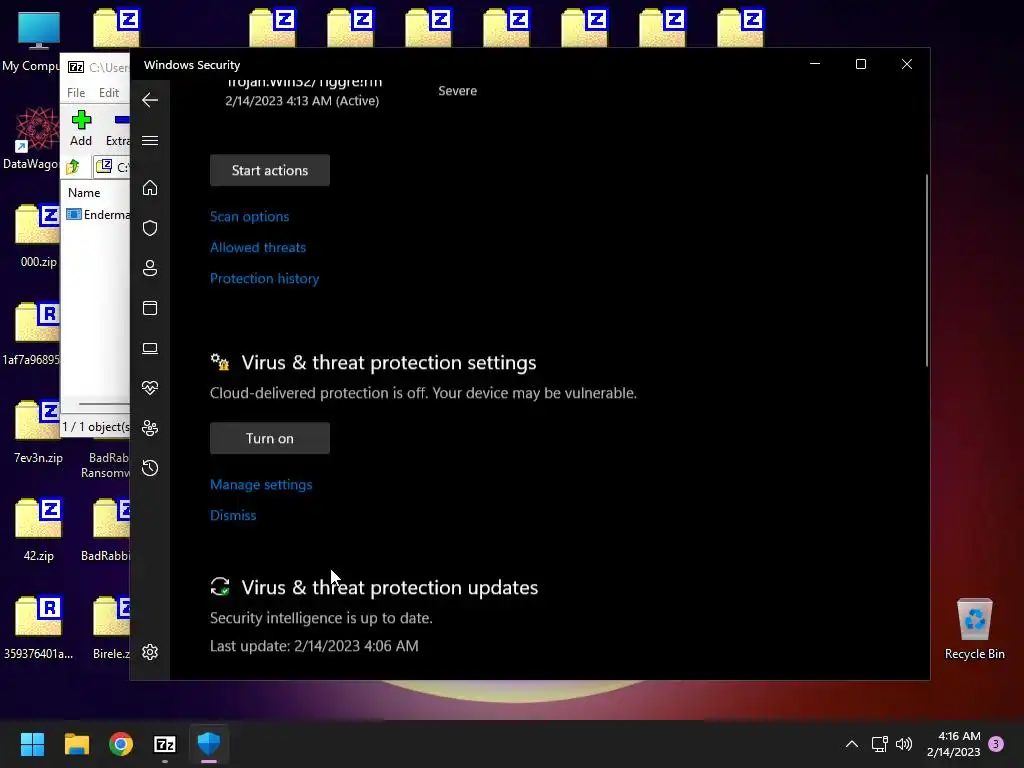Viewport: 1024px width, 768px height.
Task: Select Birele zip desktop file
Action: 111,628
